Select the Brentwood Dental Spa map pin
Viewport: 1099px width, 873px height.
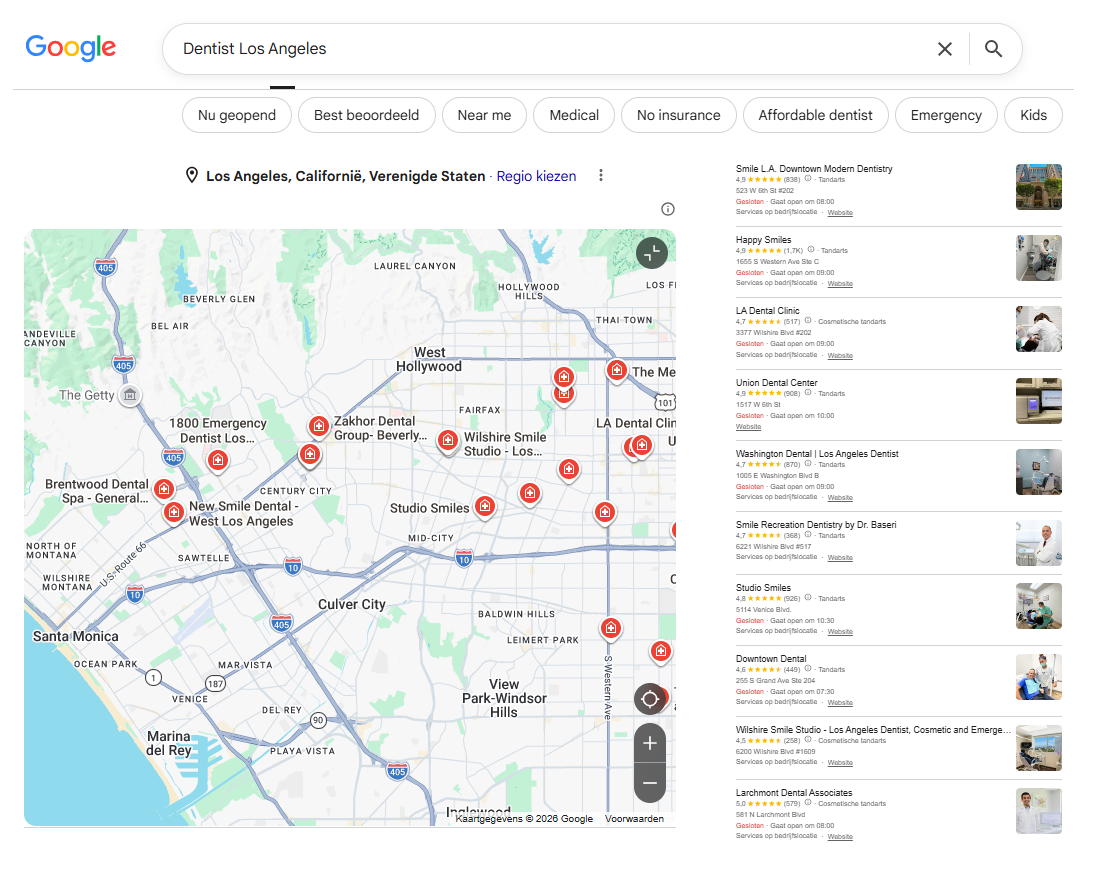pyautogui.click(x=164, y=489)
